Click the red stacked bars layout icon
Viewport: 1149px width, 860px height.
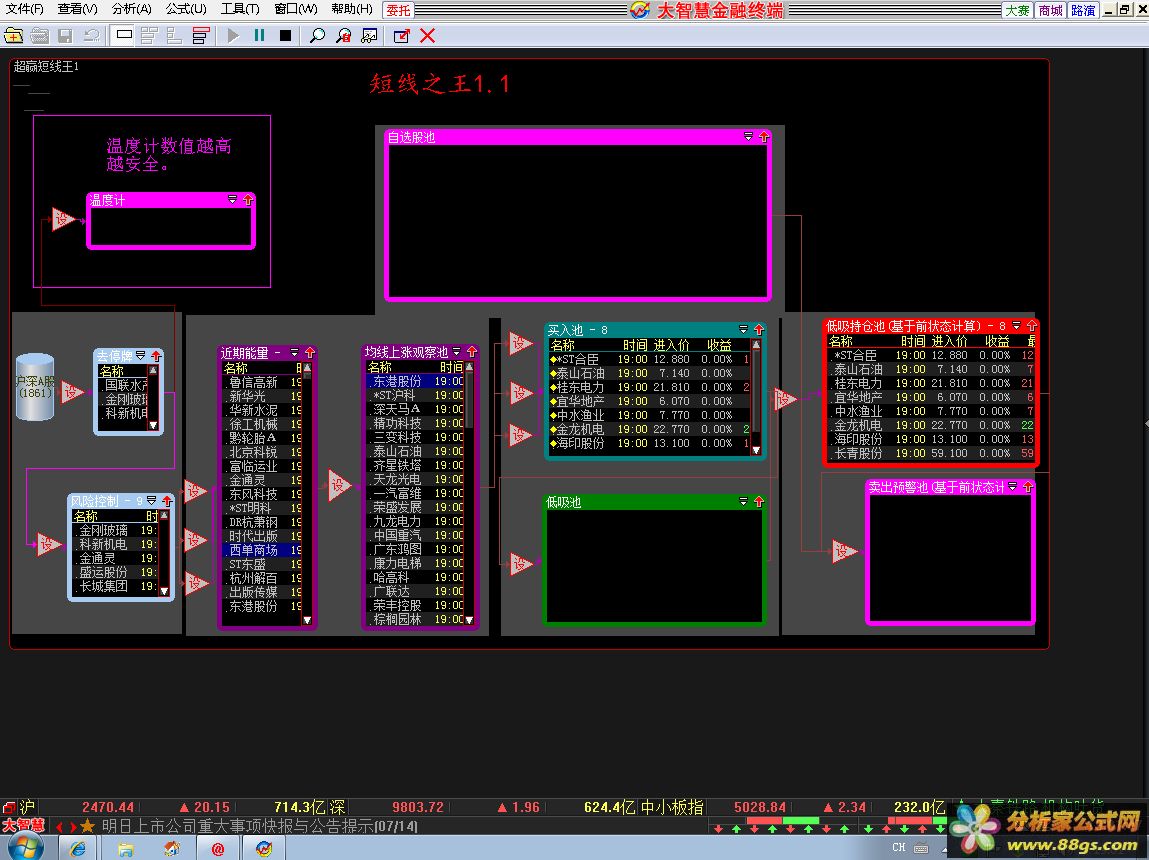200,35
